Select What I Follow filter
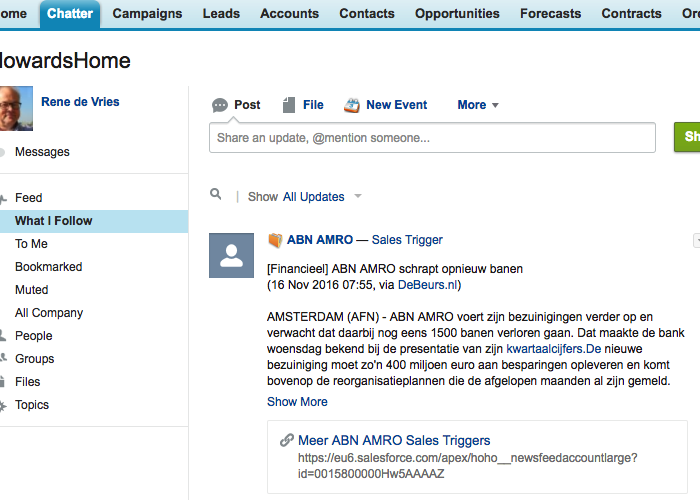This screenshot has height=500, width=700. click(x=94, y=221)
